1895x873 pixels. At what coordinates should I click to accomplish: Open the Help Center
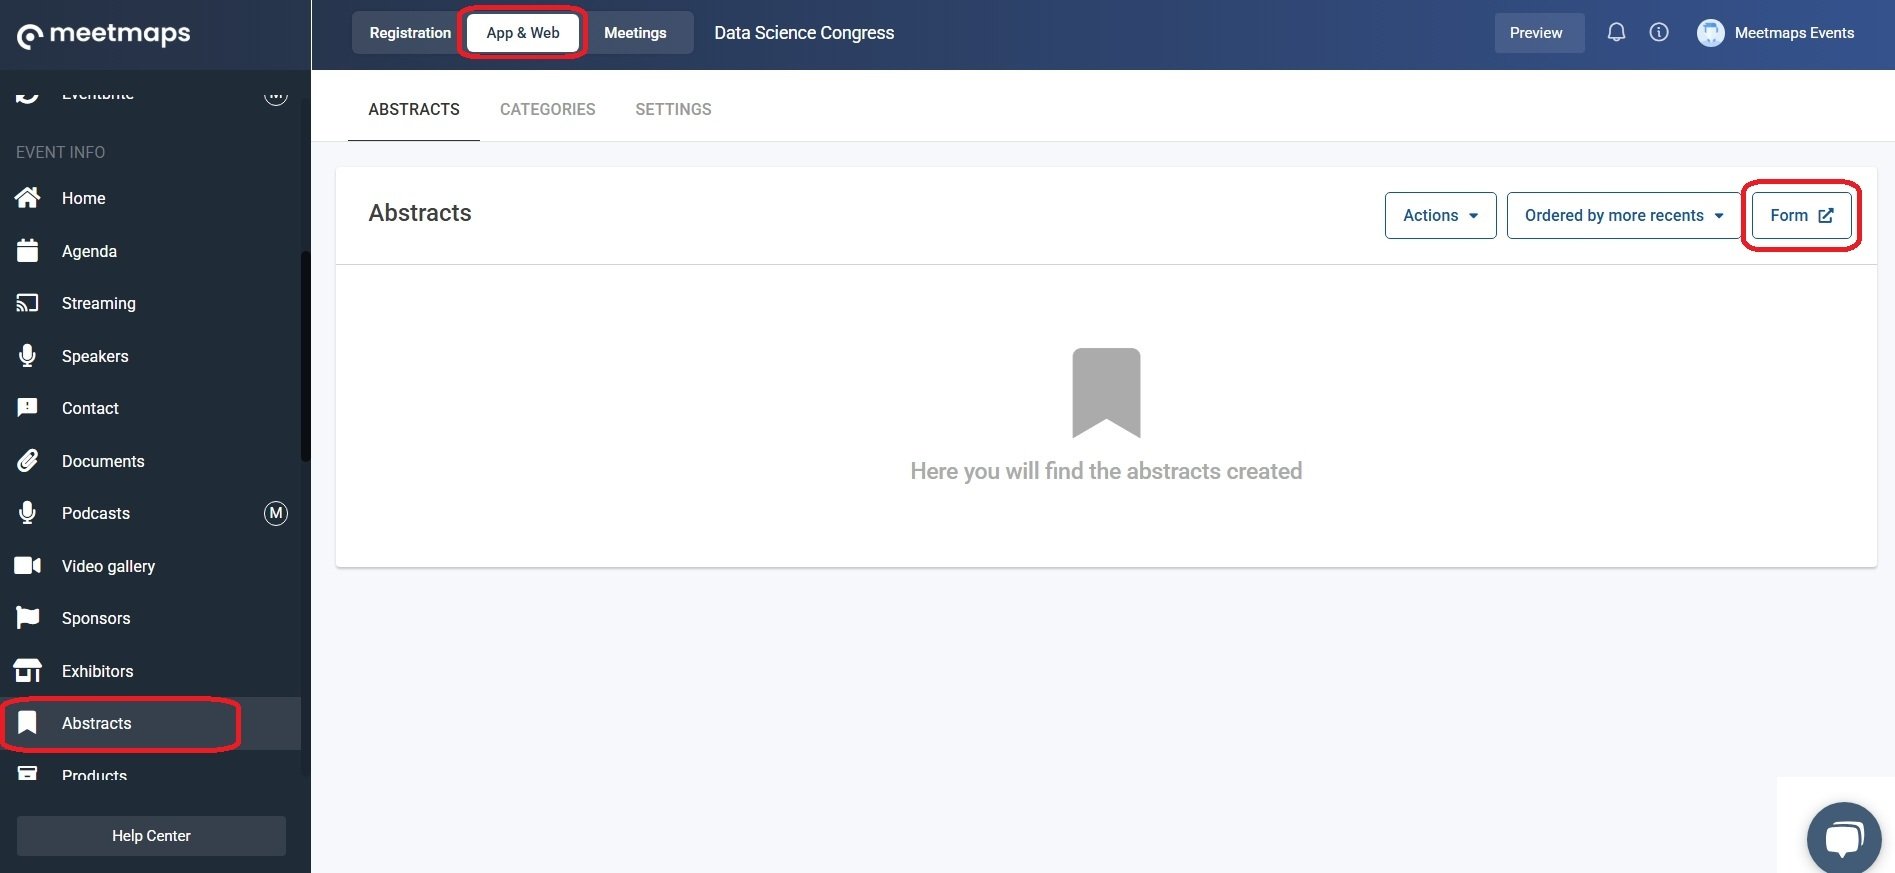(x=151, y=836)
